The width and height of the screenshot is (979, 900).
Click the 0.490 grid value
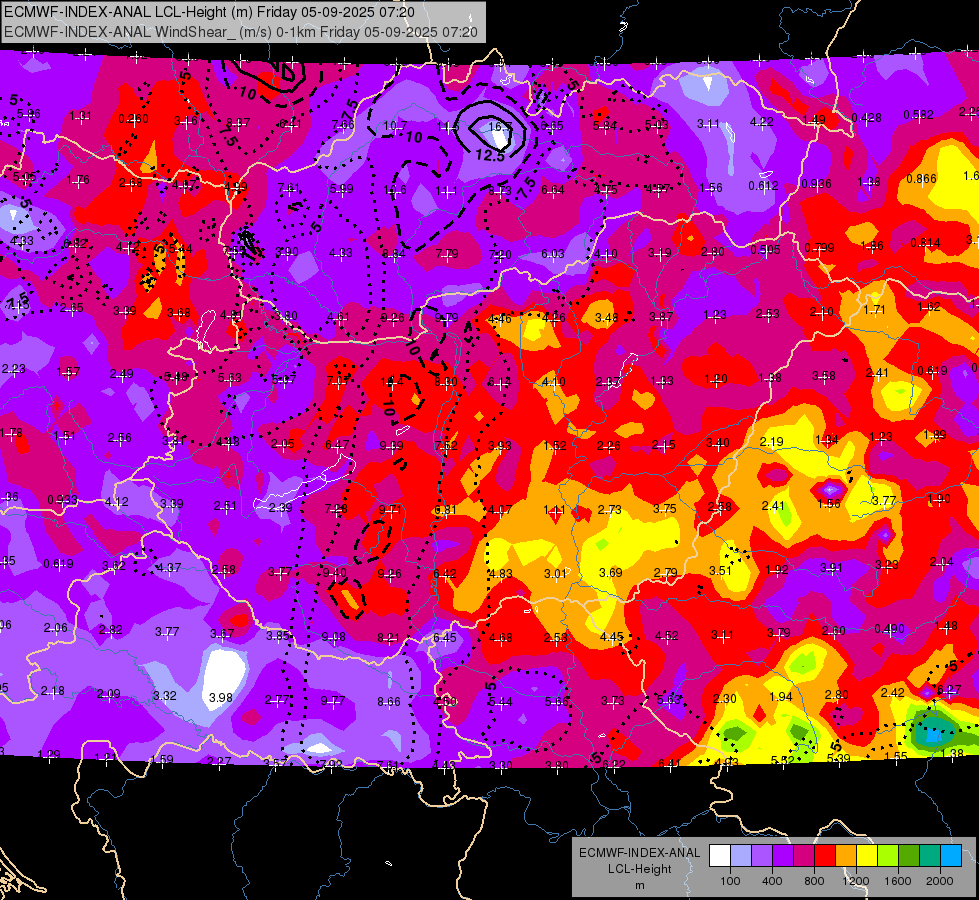coord(889,628)
